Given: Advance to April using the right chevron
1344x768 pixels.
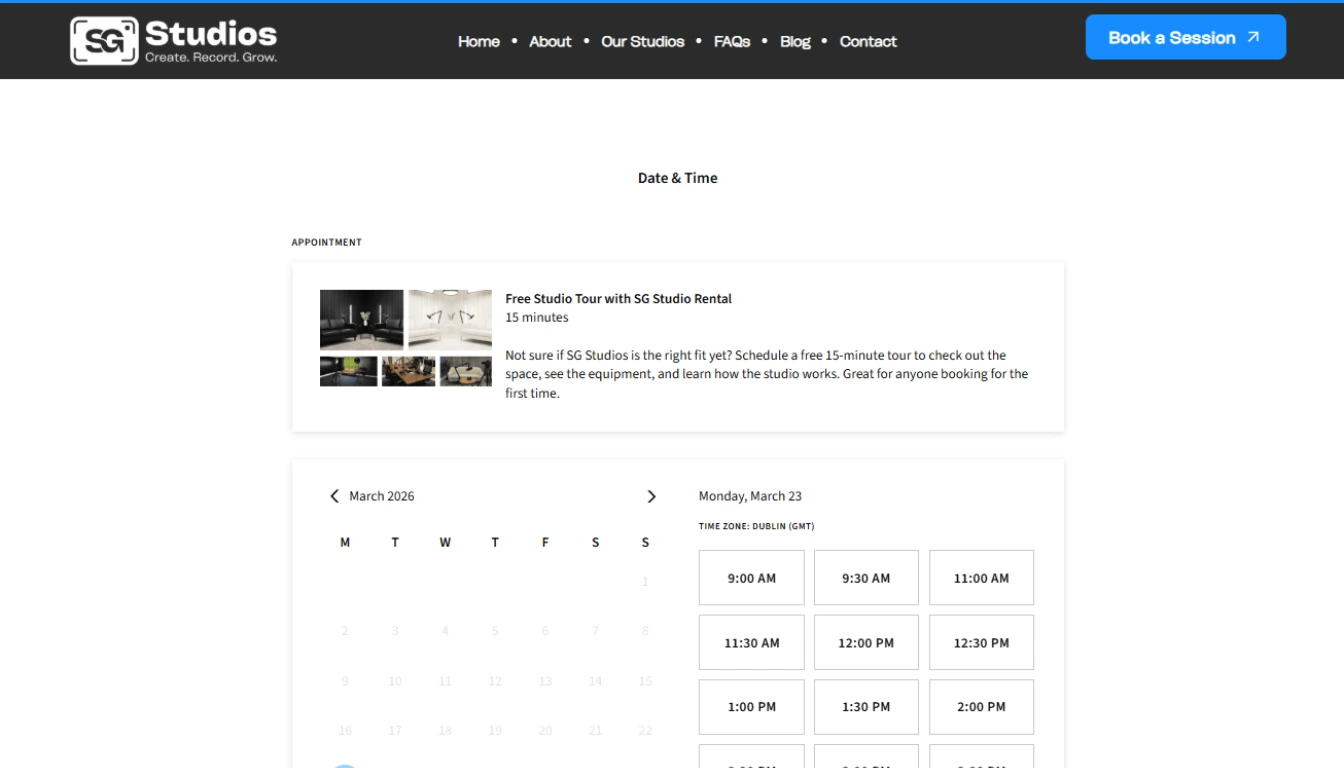Looking at the screenshot, I should tap(651, 496).
